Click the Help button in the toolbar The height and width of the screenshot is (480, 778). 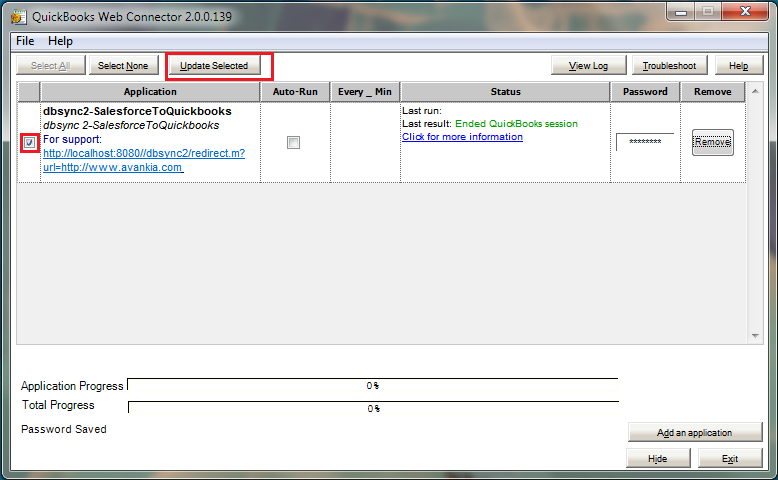738,66
